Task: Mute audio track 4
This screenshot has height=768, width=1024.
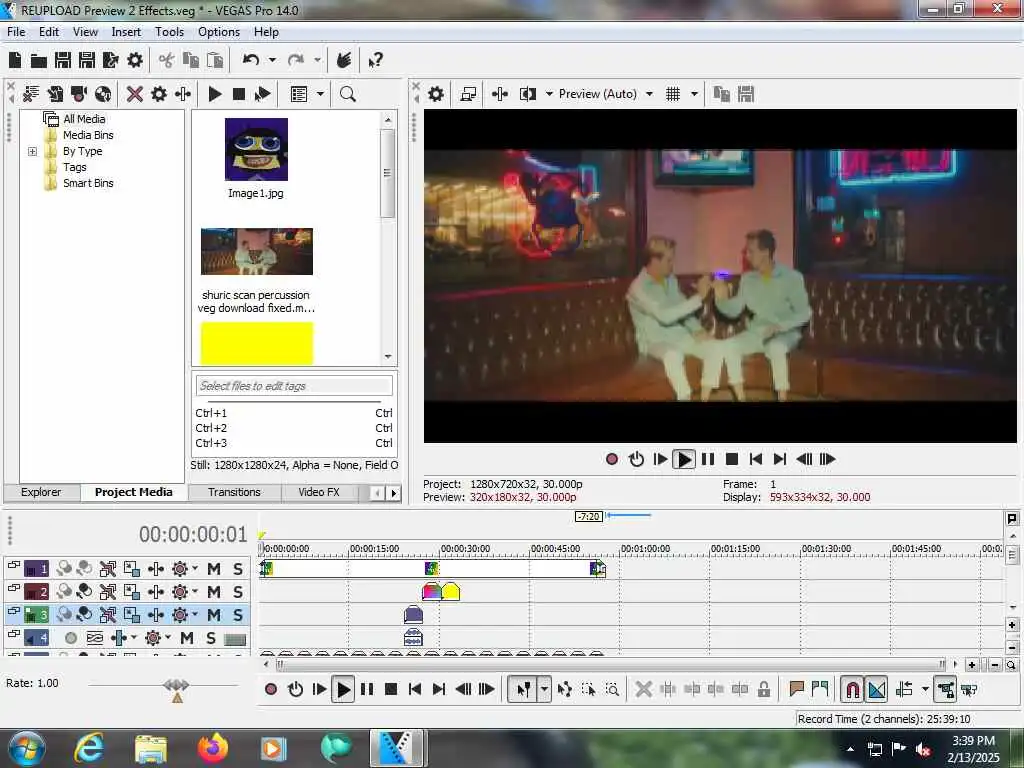Action: pos(187,637)
